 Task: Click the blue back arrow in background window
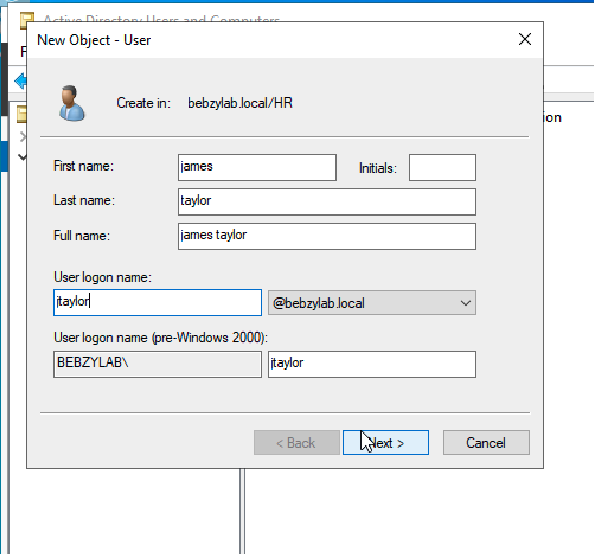coord(20,81)
